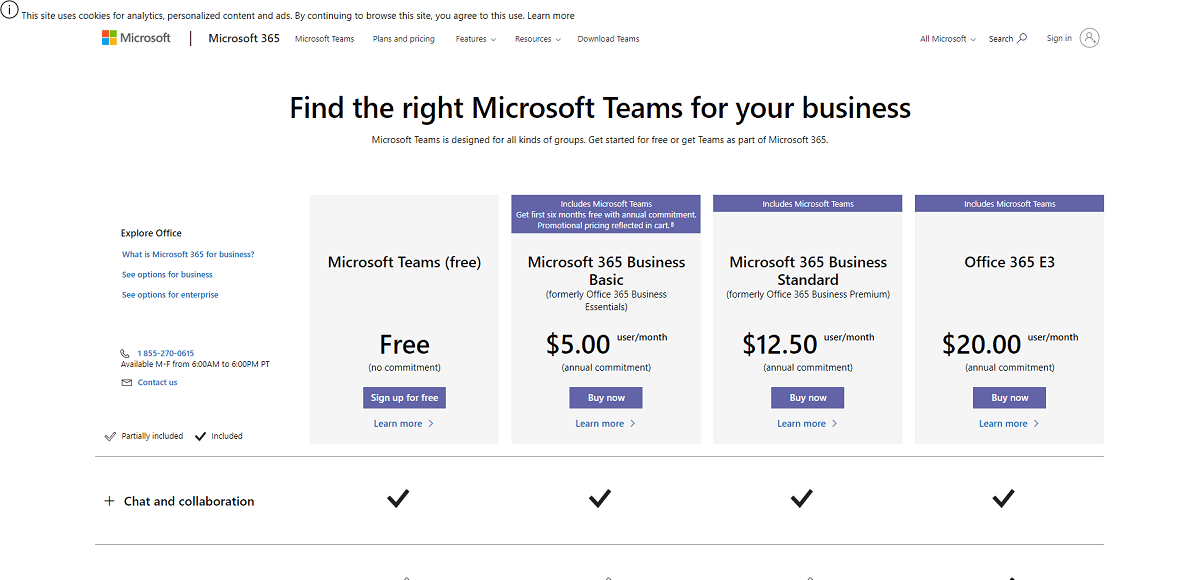Open What is Microsoft 365 for business?
Viewport: 1200px width, 580px height.
click(x=188, y=254)
